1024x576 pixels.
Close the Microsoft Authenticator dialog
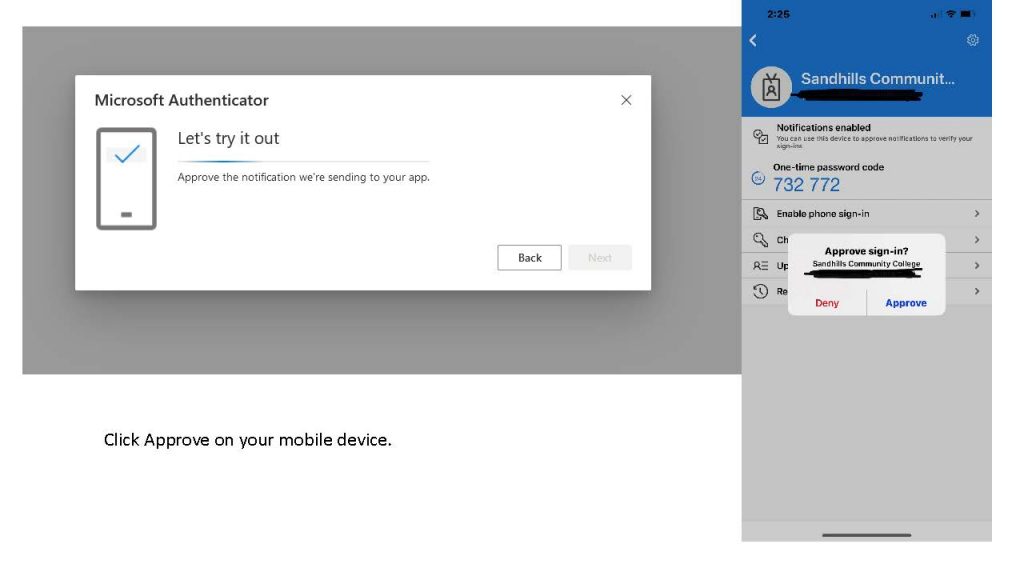[626, 100]
